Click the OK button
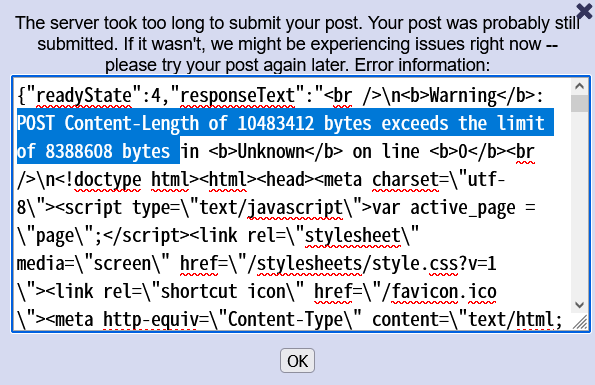595x385 pixels. point(298,361)
